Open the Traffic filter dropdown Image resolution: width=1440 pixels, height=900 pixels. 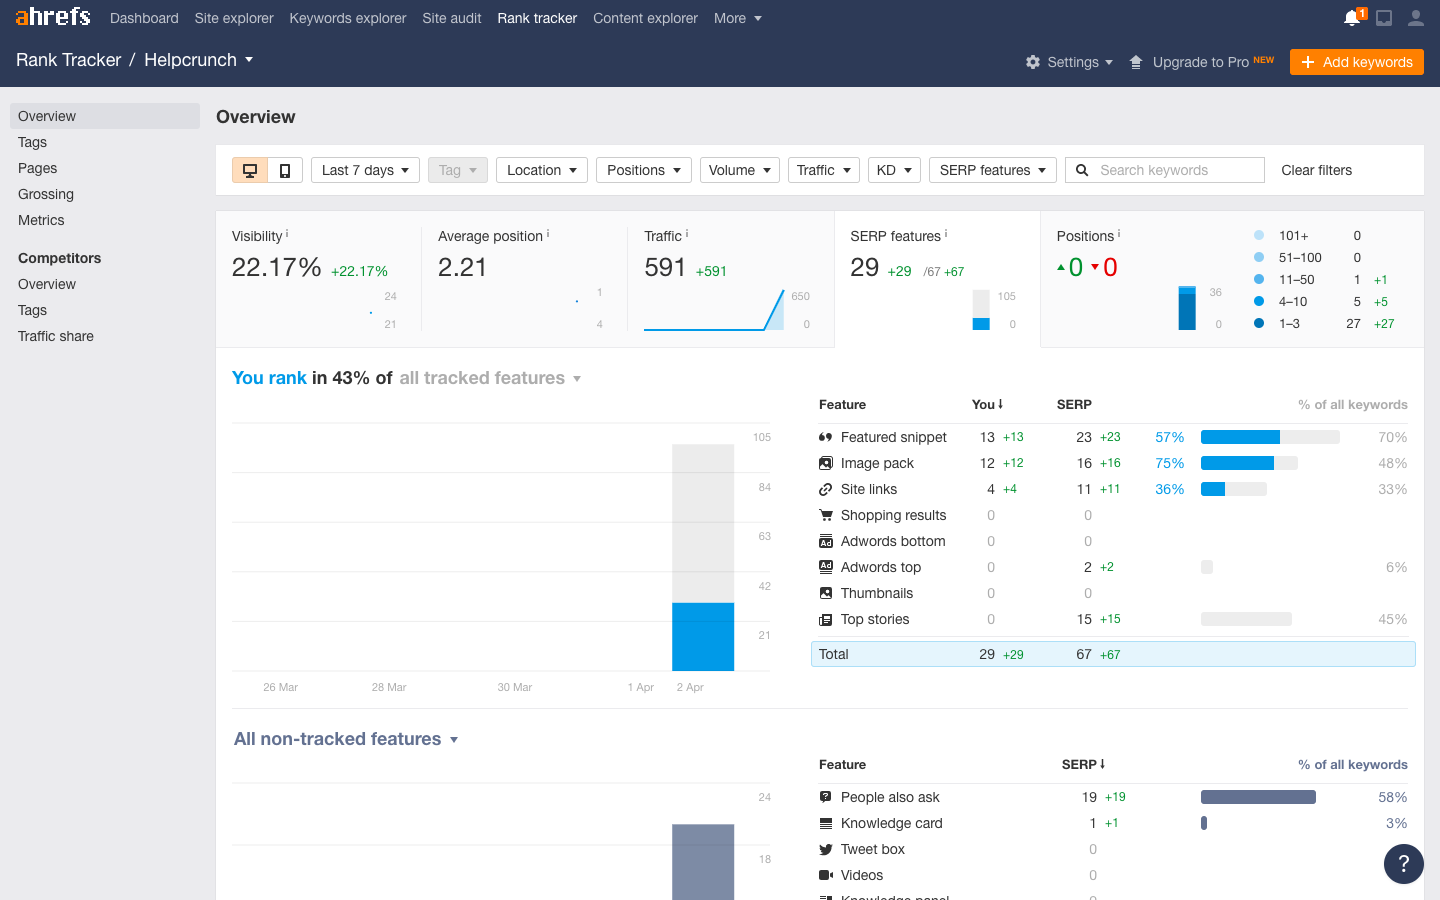[x=824, y=170]
